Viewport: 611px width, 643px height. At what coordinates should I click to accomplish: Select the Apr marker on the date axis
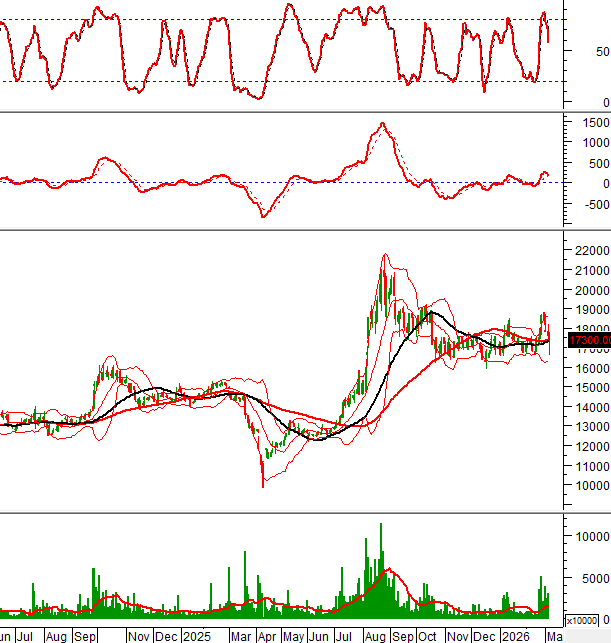(x=266, y=635)
